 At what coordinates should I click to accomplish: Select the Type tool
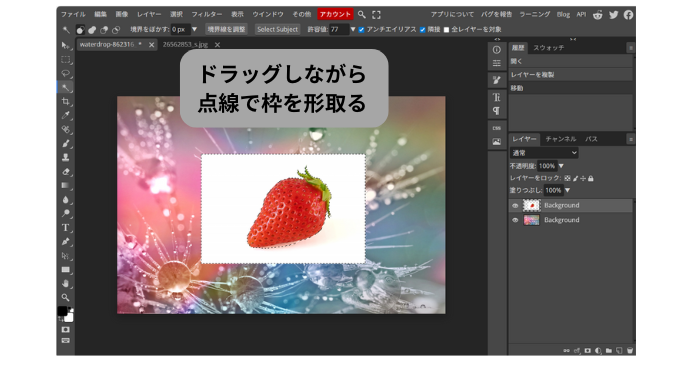[65, 228]
